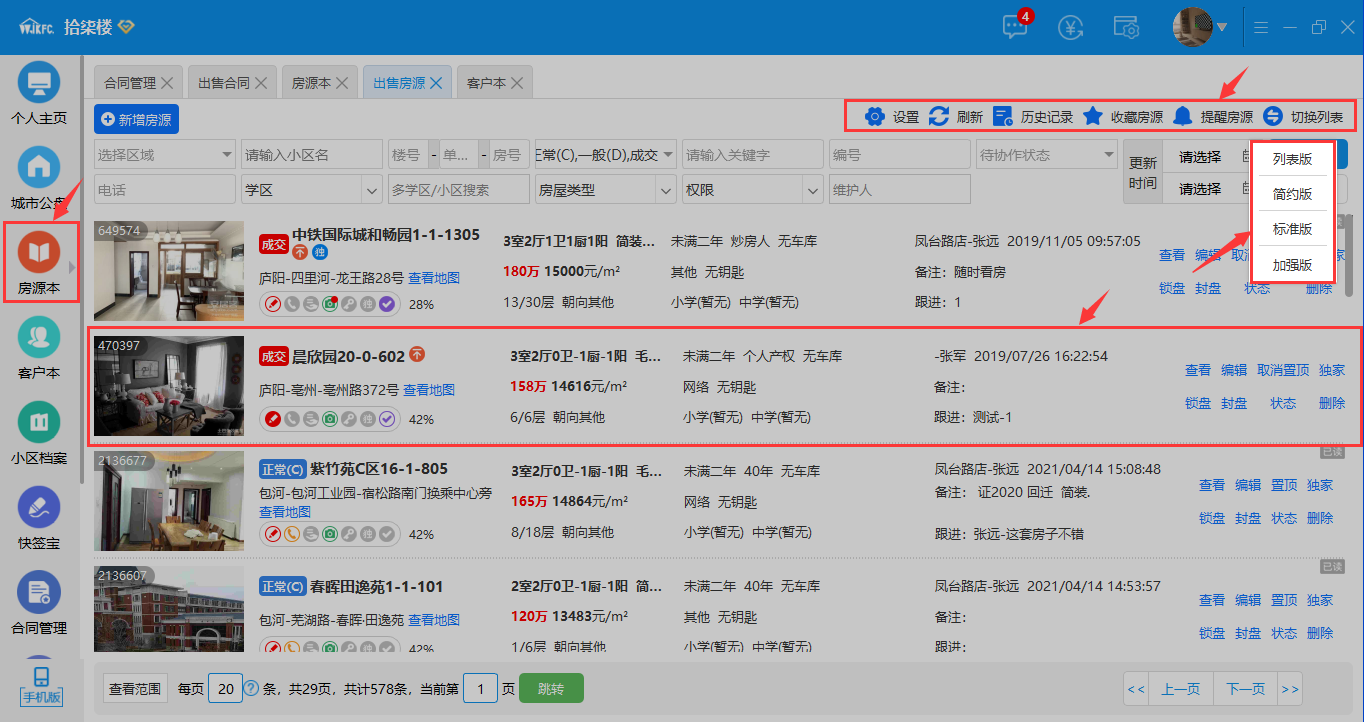
Task: Open 客户本 from the sidebar
Action: click(x=39, y=348)
